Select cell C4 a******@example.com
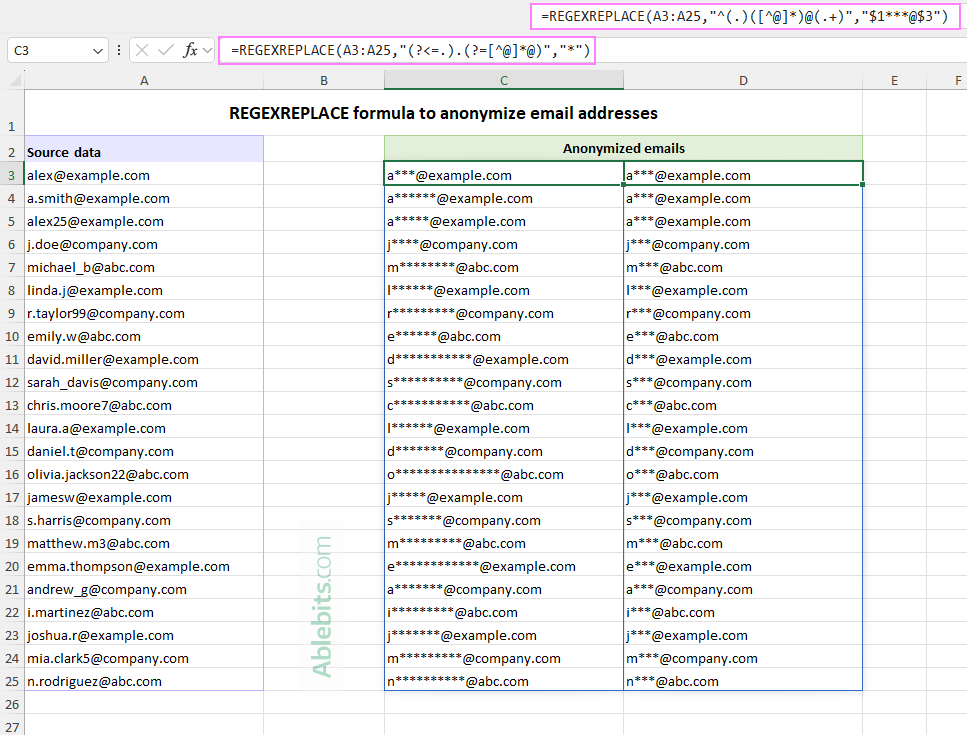Viewport: 967px width, 735px height. (x=504, y=198)
